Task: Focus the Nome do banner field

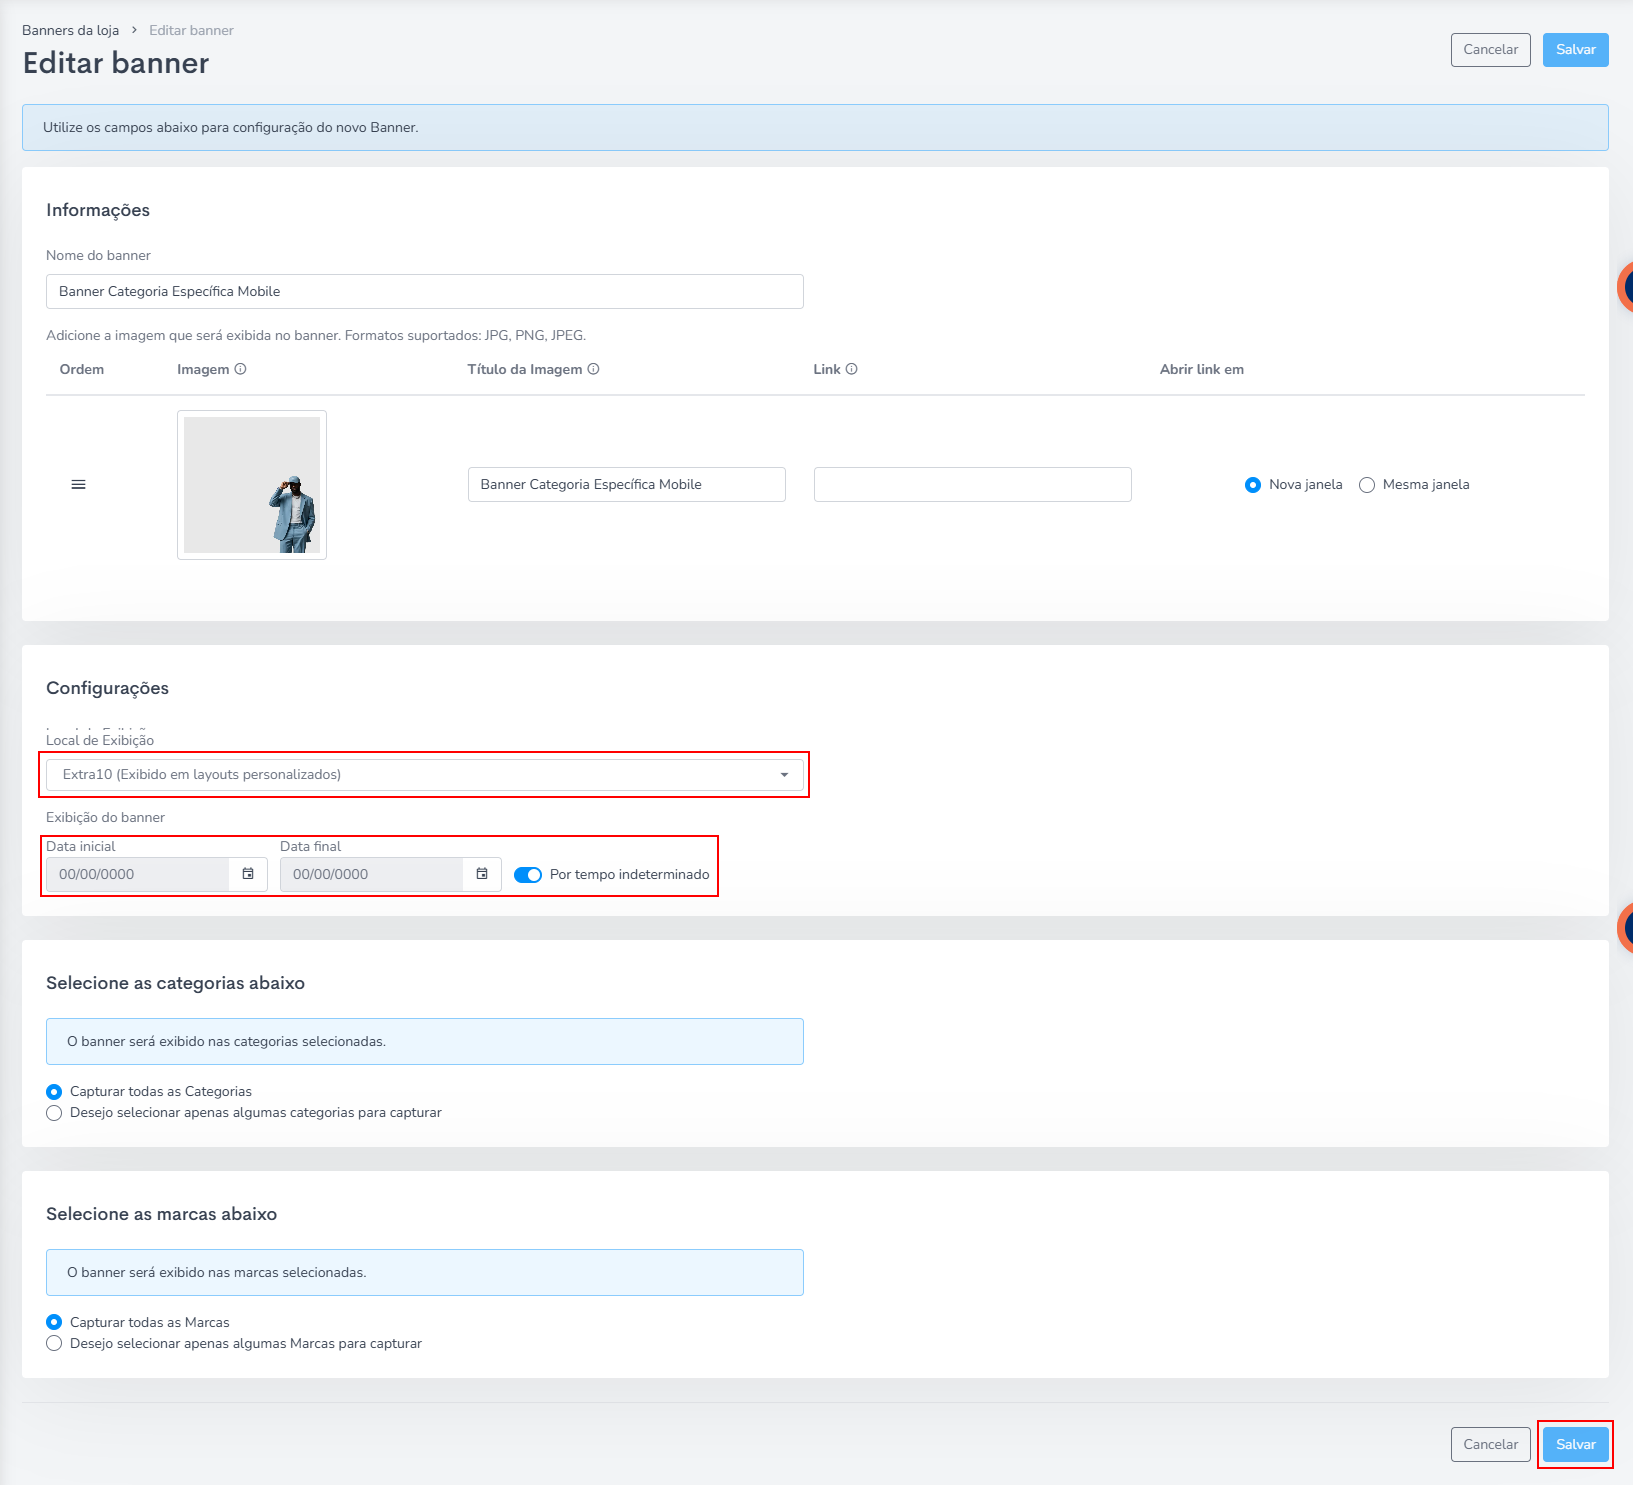Action: [x=424, y=292]
